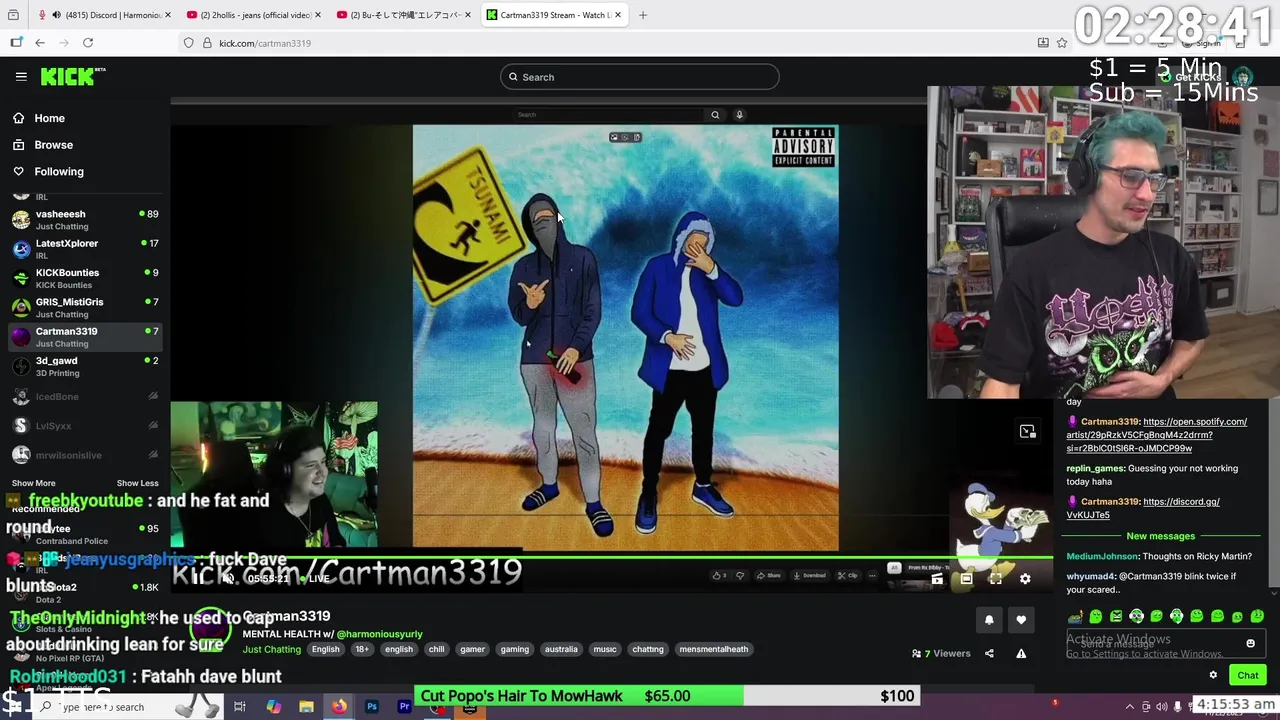Open File Explorer from taskbar

[306, 707]
